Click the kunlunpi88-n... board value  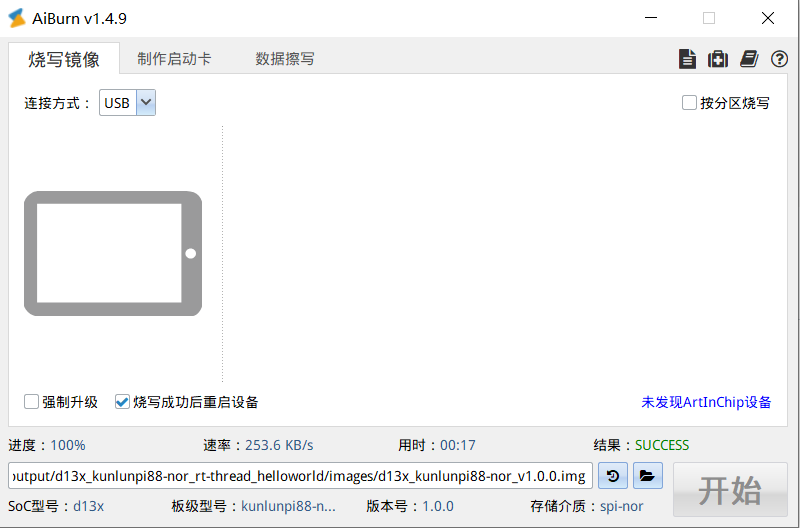(x=288, y=506)
